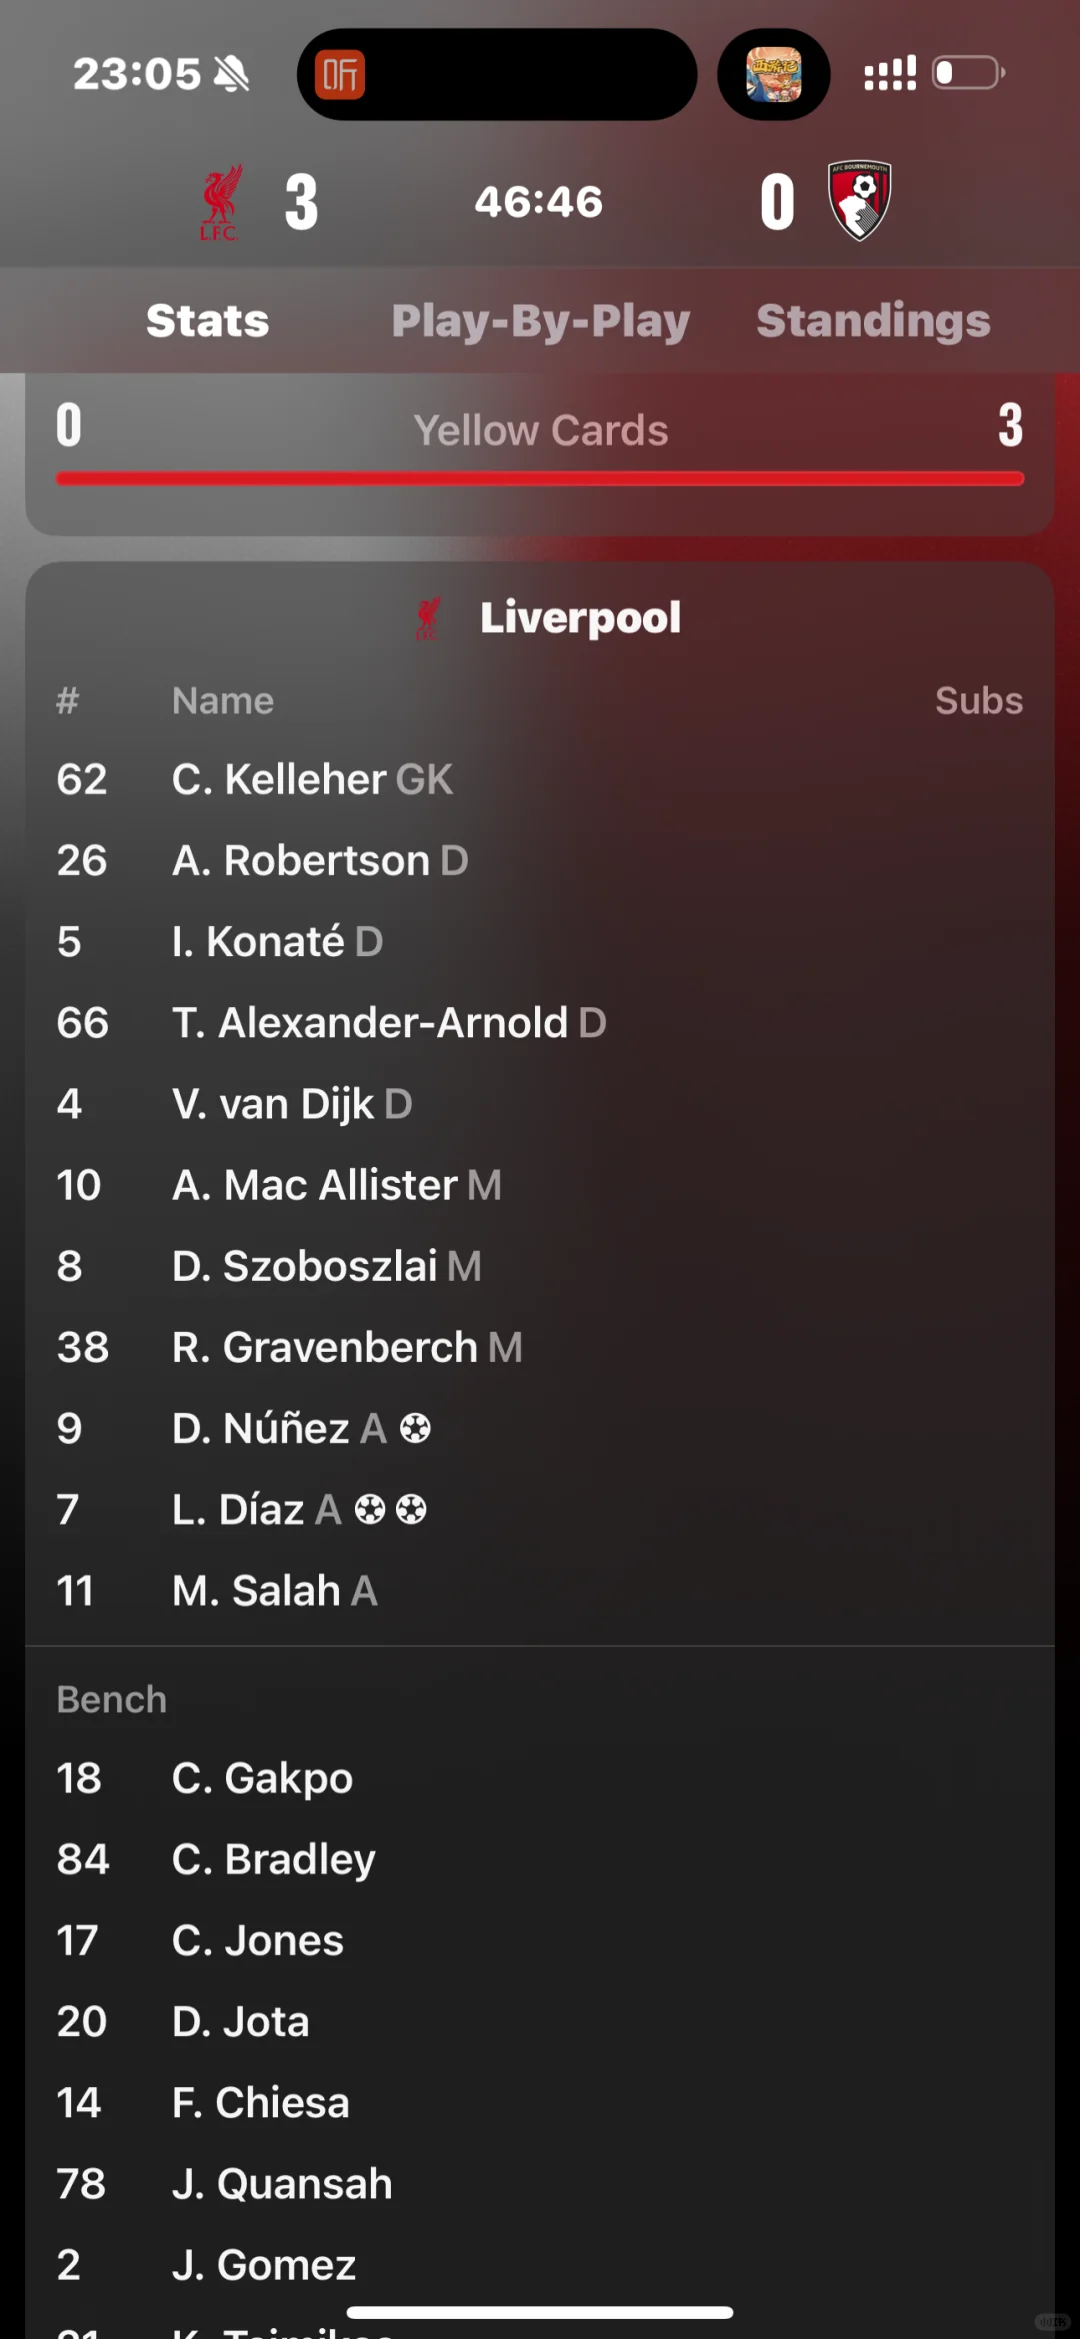Open the orange app in Dynamic Island
The height and width of the screenshot is (2339, 1080).
tap(340, 75)
